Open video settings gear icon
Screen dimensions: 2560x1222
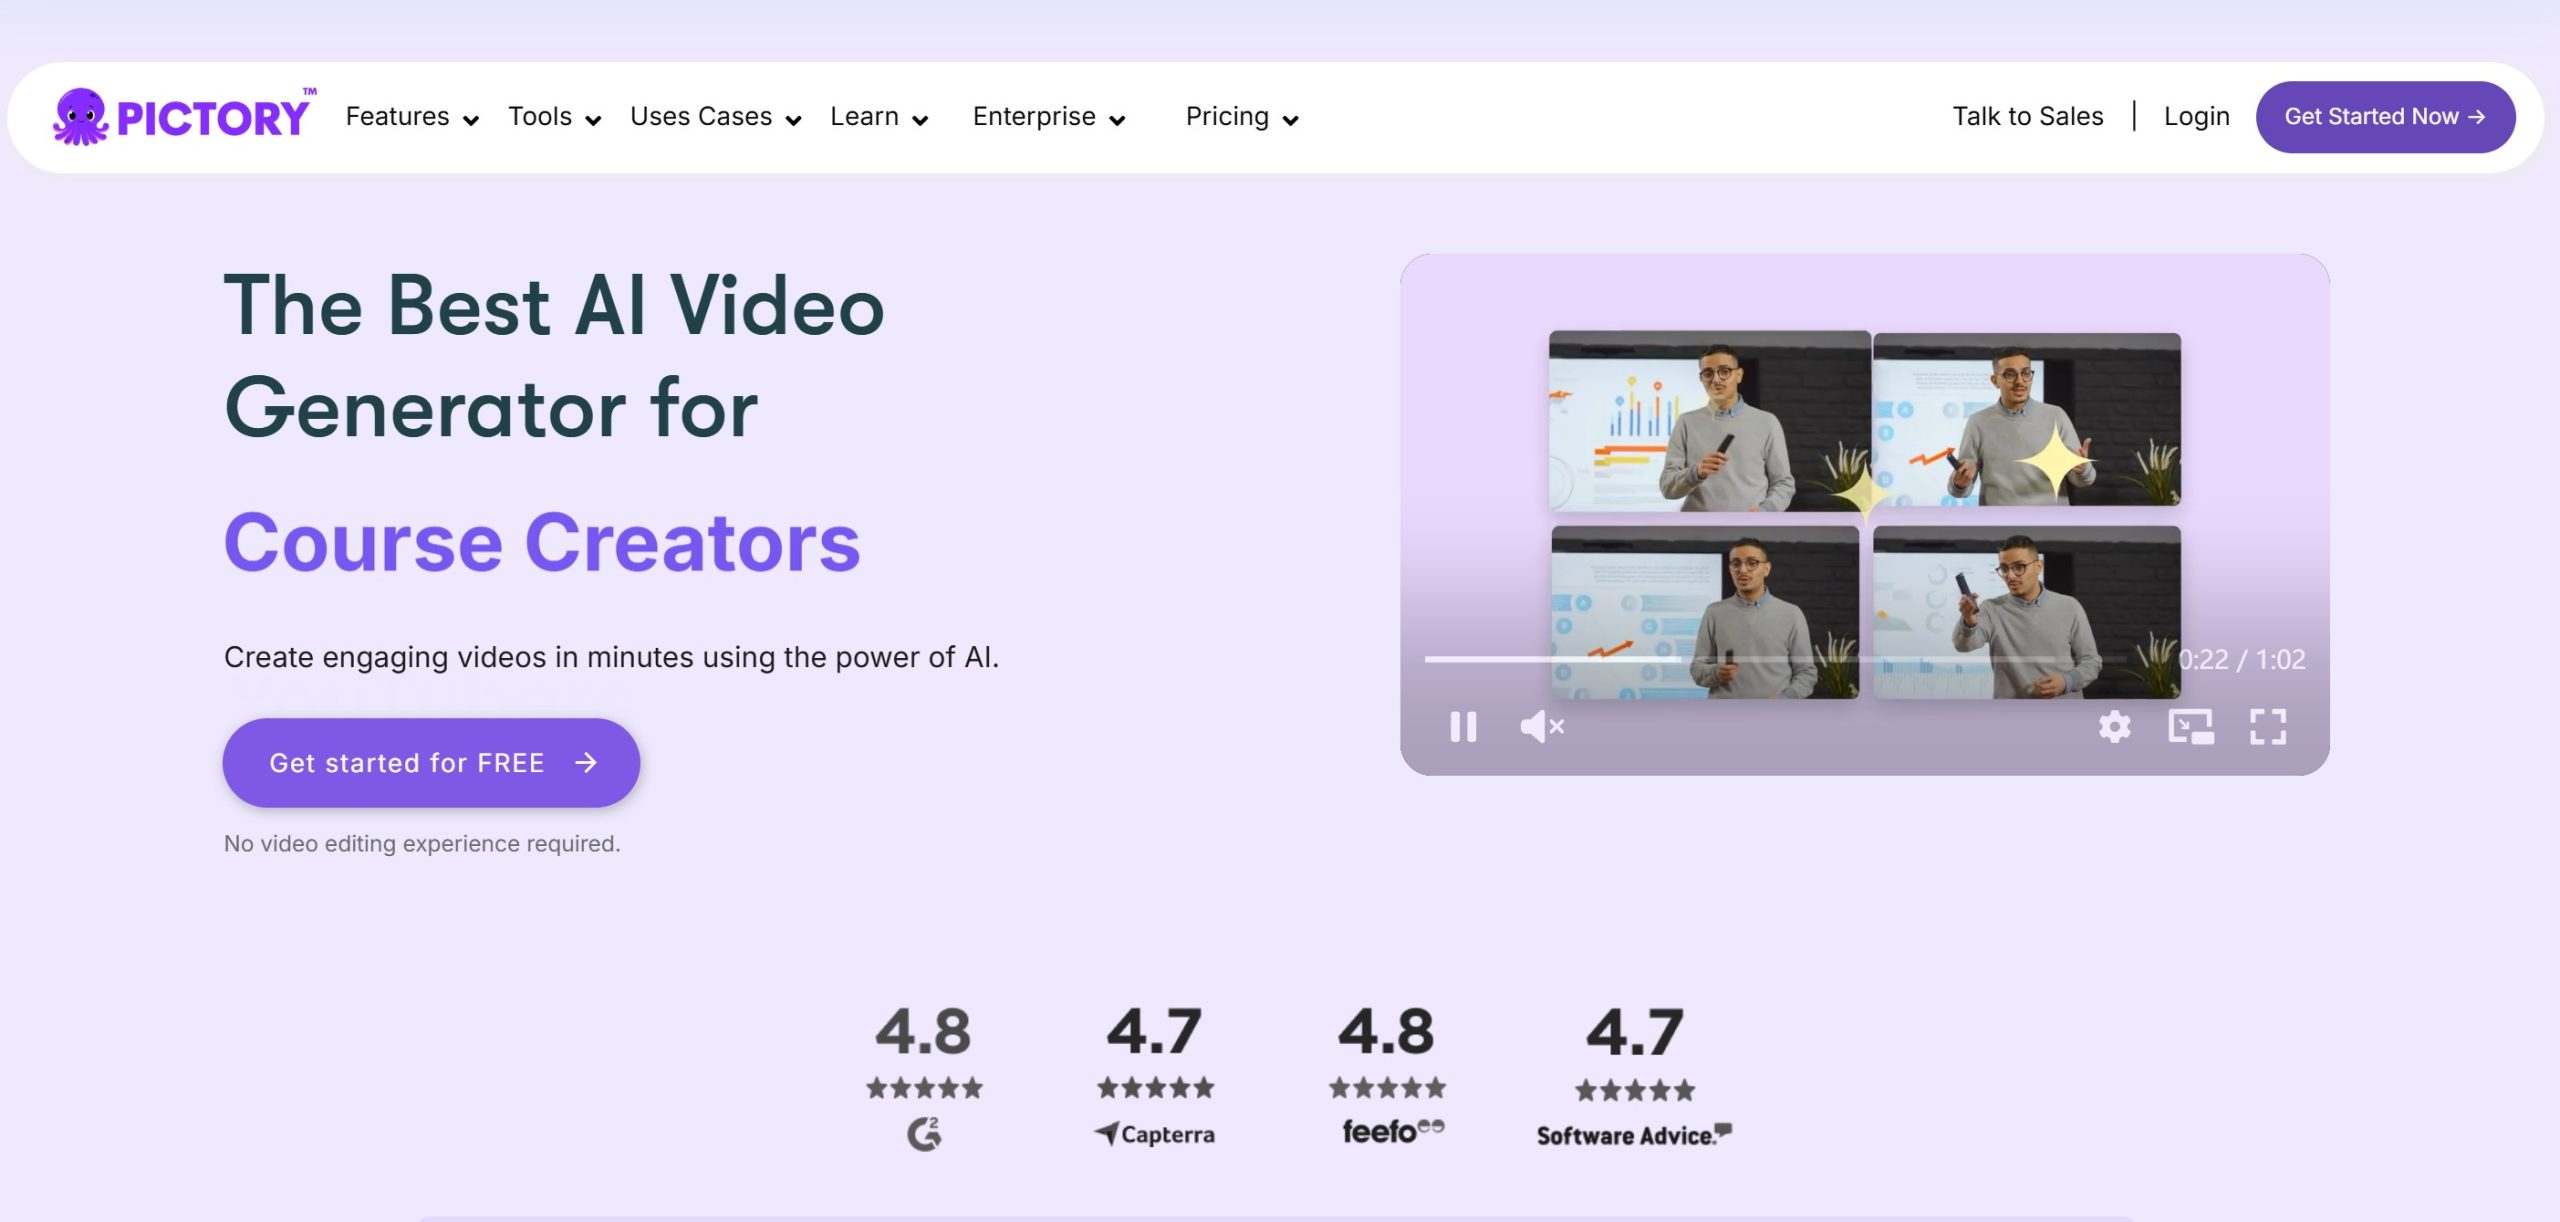[x=2114, y=727]
